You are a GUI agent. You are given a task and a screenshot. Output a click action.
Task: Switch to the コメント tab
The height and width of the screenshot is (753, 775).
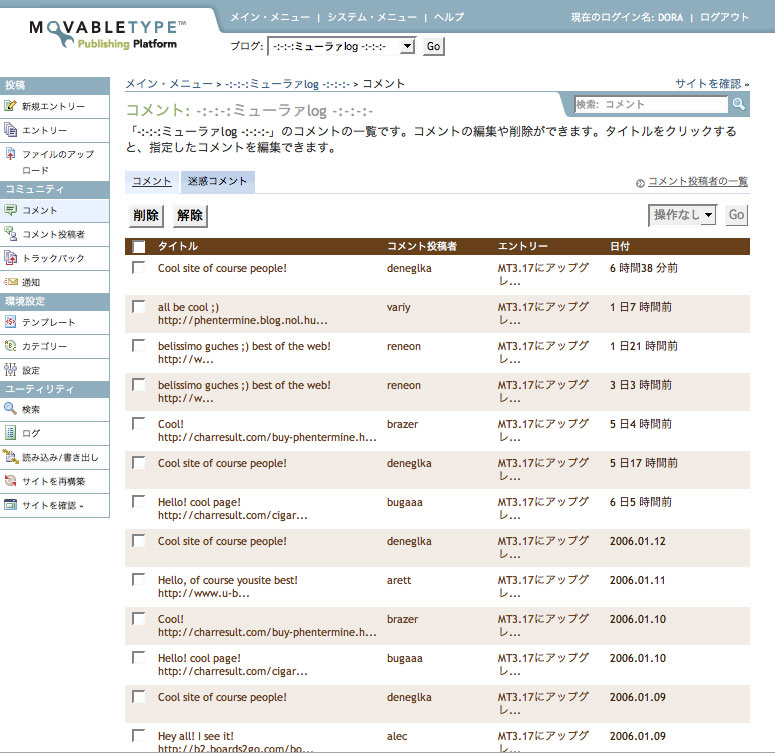click(152, 182)
